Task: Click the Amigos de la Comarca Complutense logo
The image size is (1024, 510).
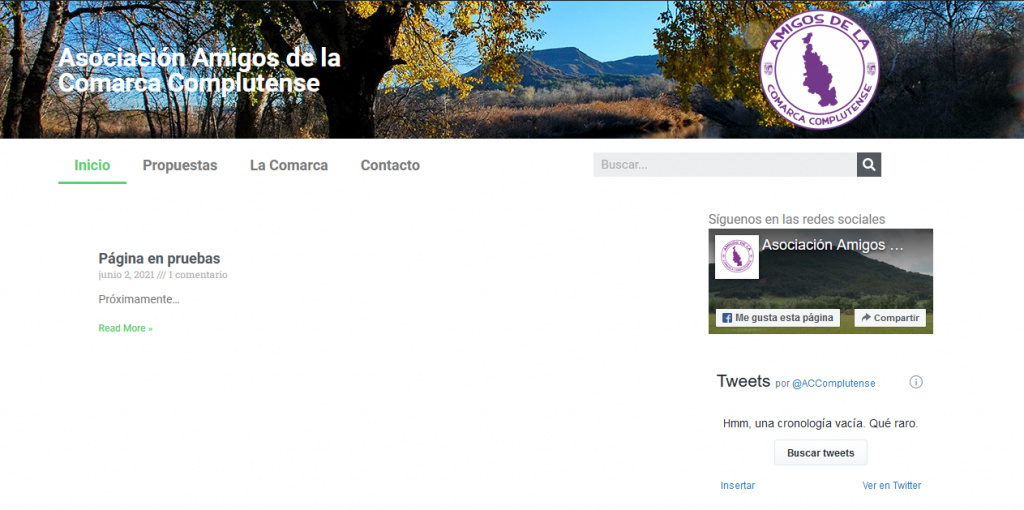Action: [x=818, y=69]
